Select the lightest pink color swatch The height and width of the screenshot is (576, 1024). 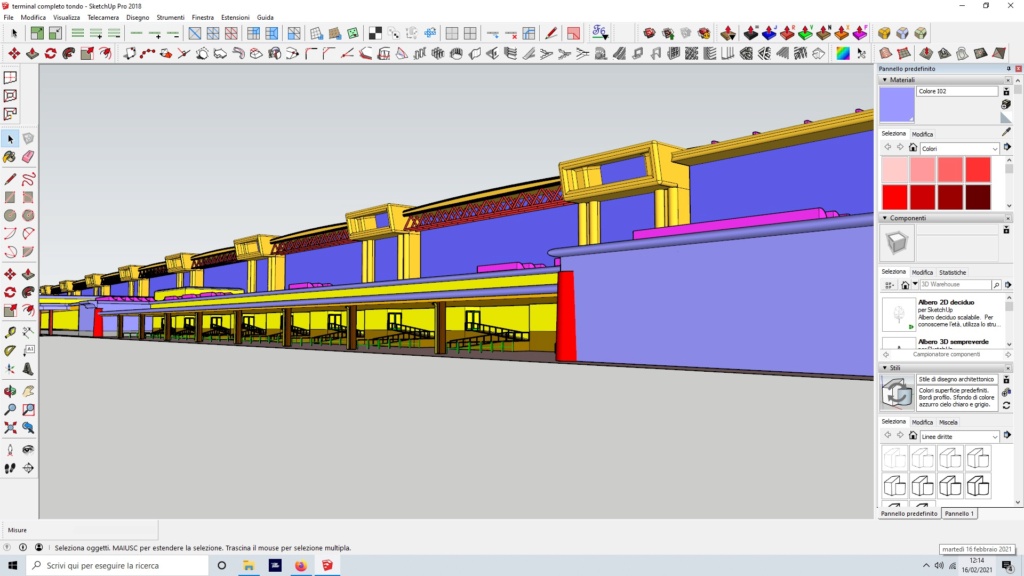(x=895, y=170)
